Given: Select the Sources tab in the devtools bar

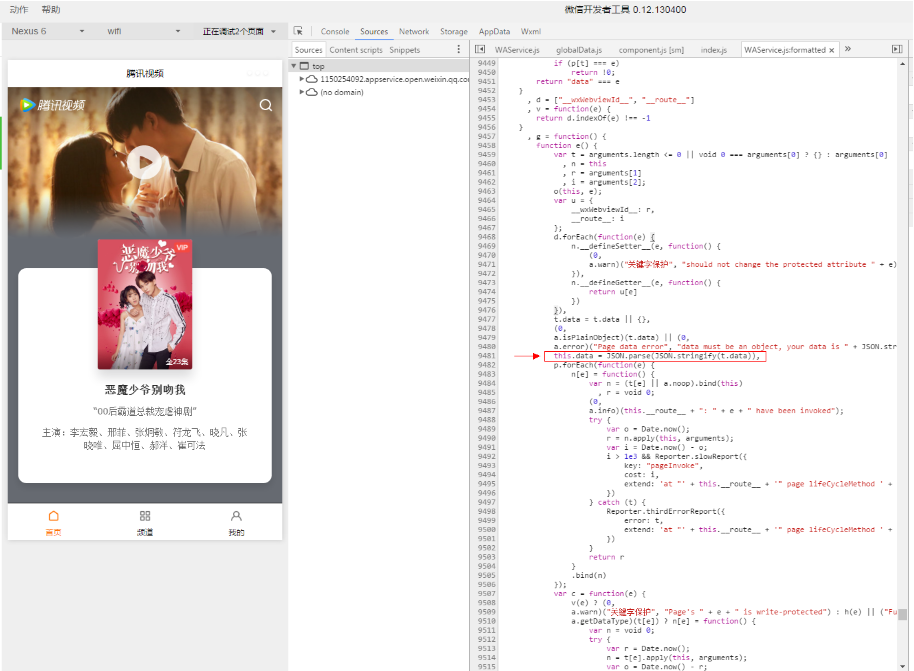Looking at the screenshot, I should (374, 31).
